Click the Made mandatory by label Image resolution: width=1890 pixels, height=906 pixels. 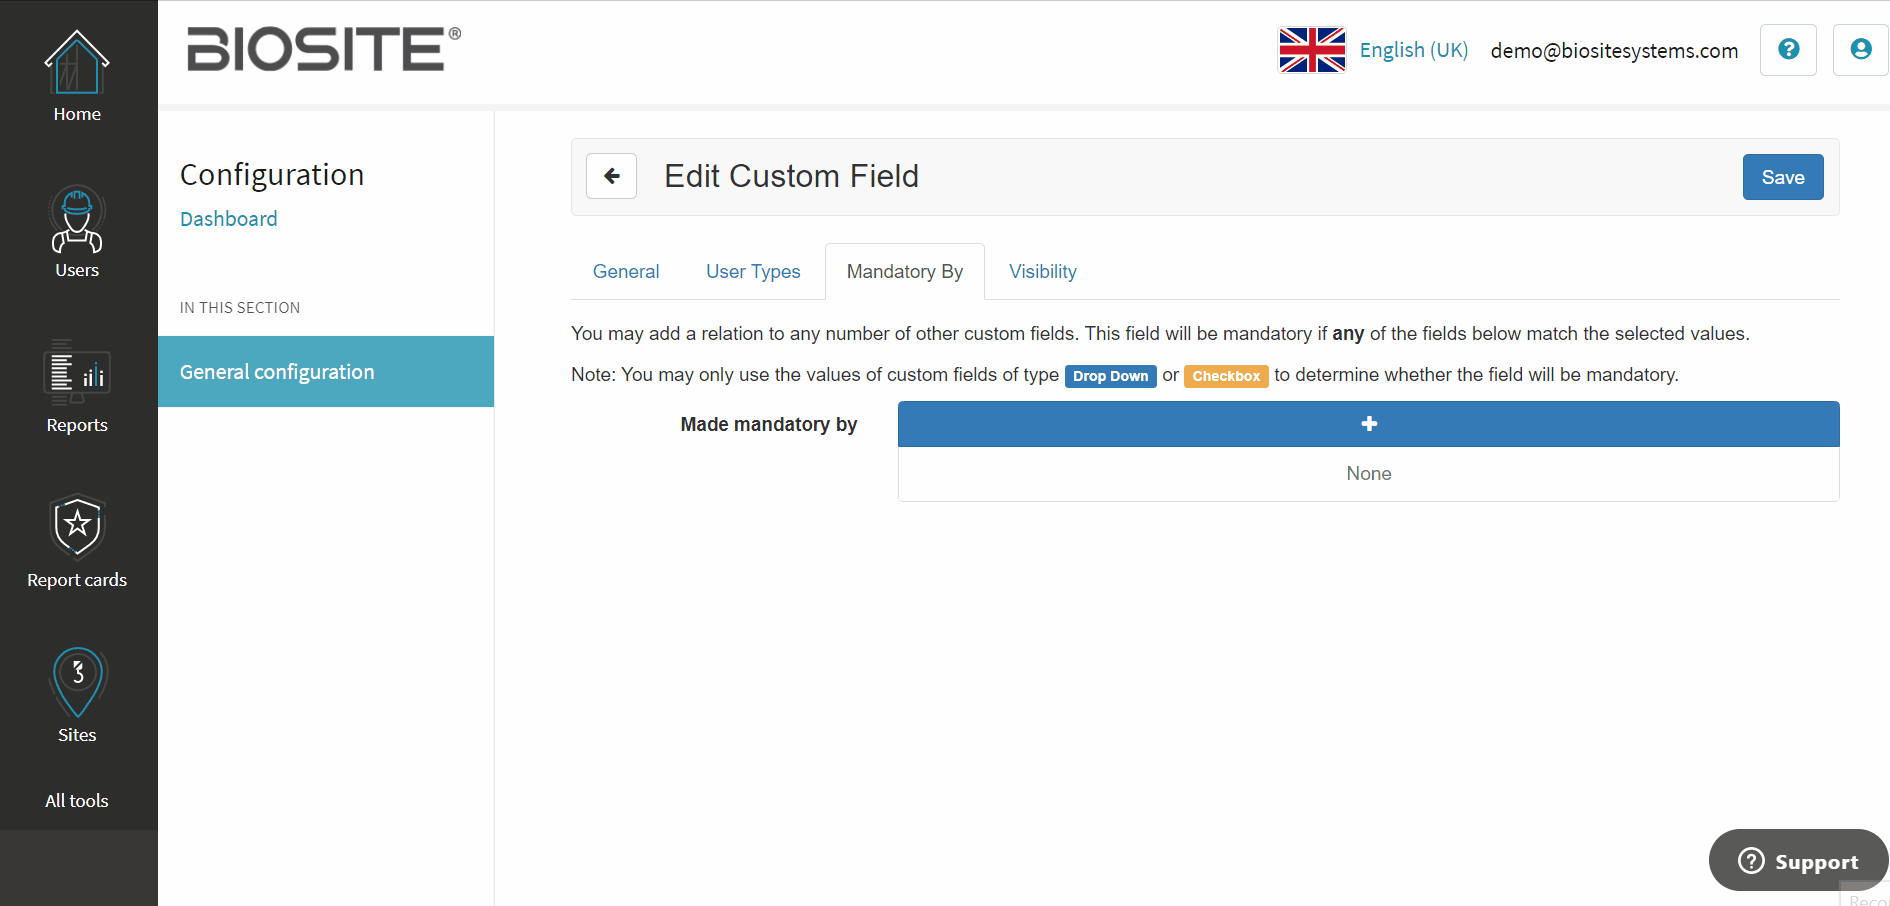(x=769, y=424)
